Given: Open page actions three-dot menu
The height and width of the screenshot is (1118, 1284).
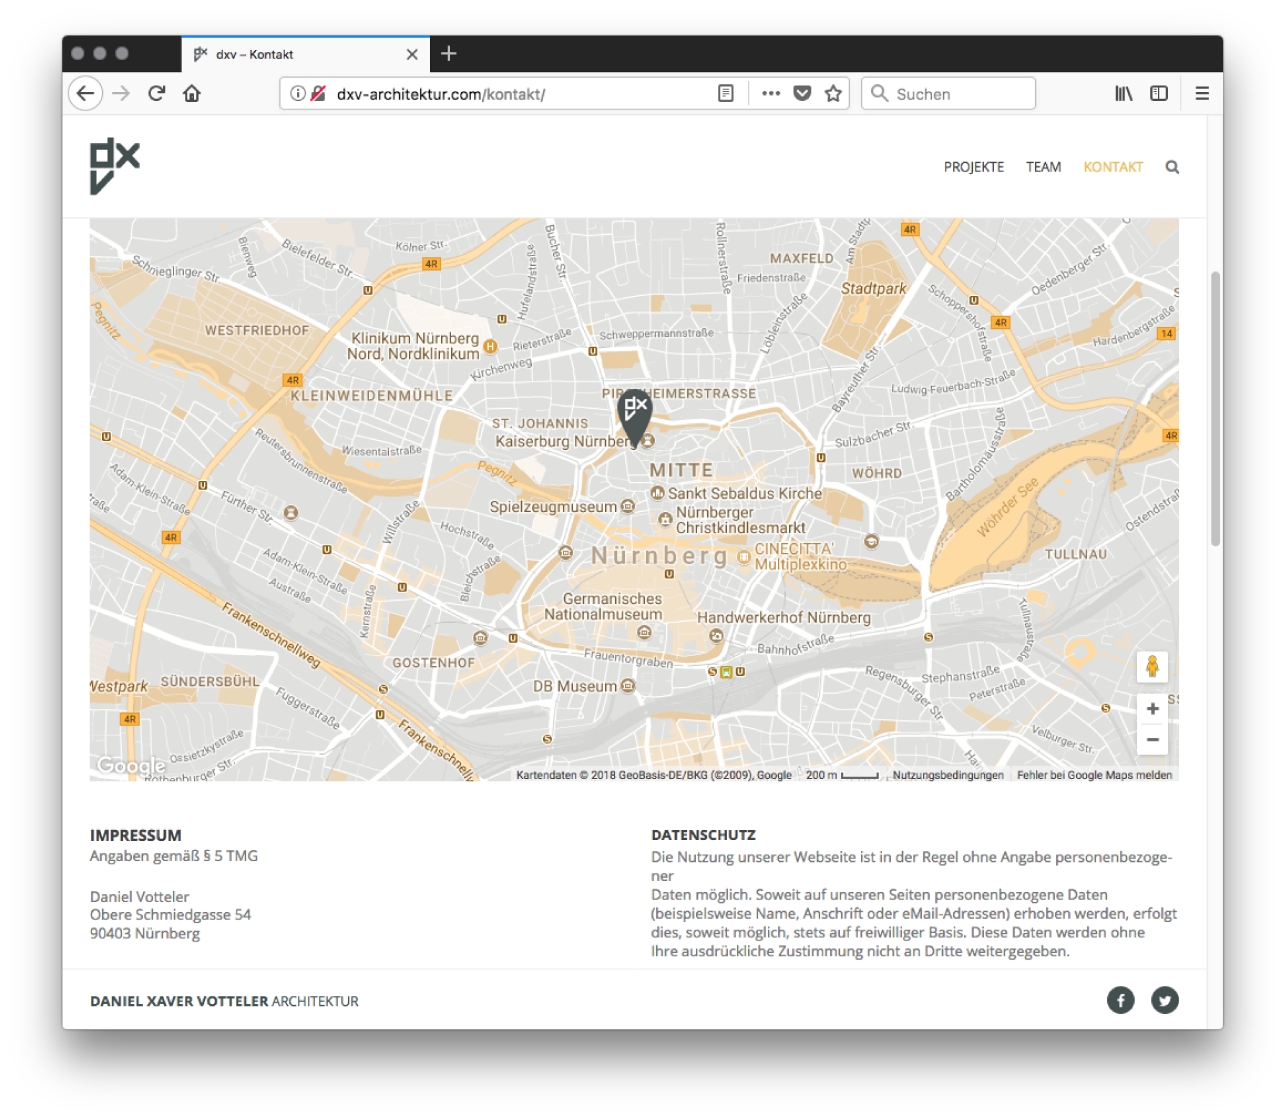Looking at the screenshot, I should 771,93.
